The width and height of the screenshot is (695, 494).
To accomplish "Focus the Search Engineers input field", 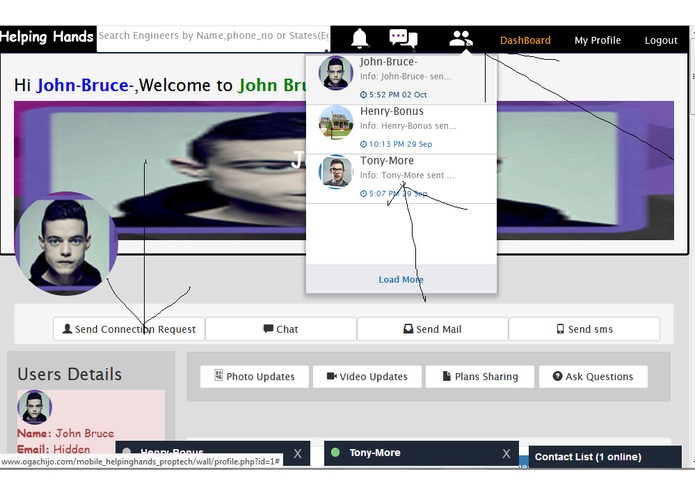I will pyautogui.click(x=213, y=39).
